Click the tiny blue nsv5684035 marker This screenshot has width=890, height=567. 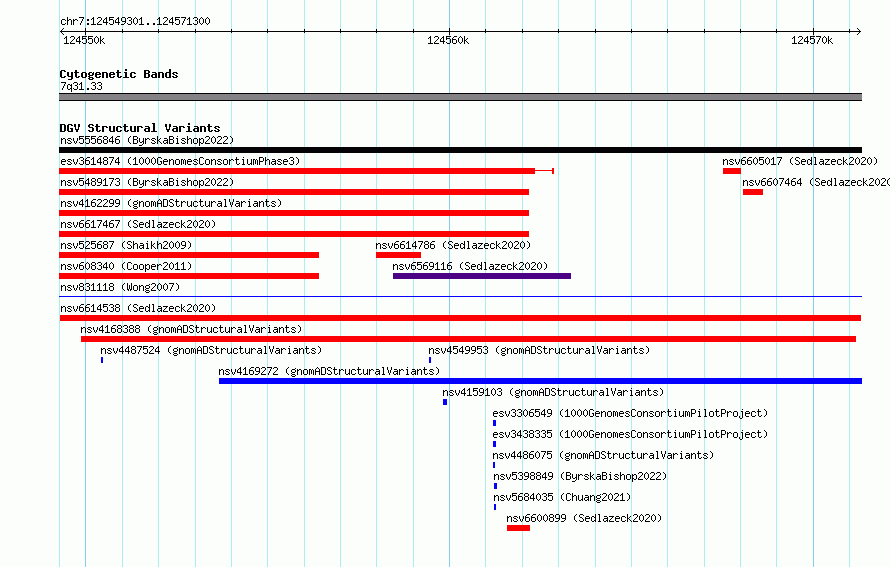pos(495,507)
